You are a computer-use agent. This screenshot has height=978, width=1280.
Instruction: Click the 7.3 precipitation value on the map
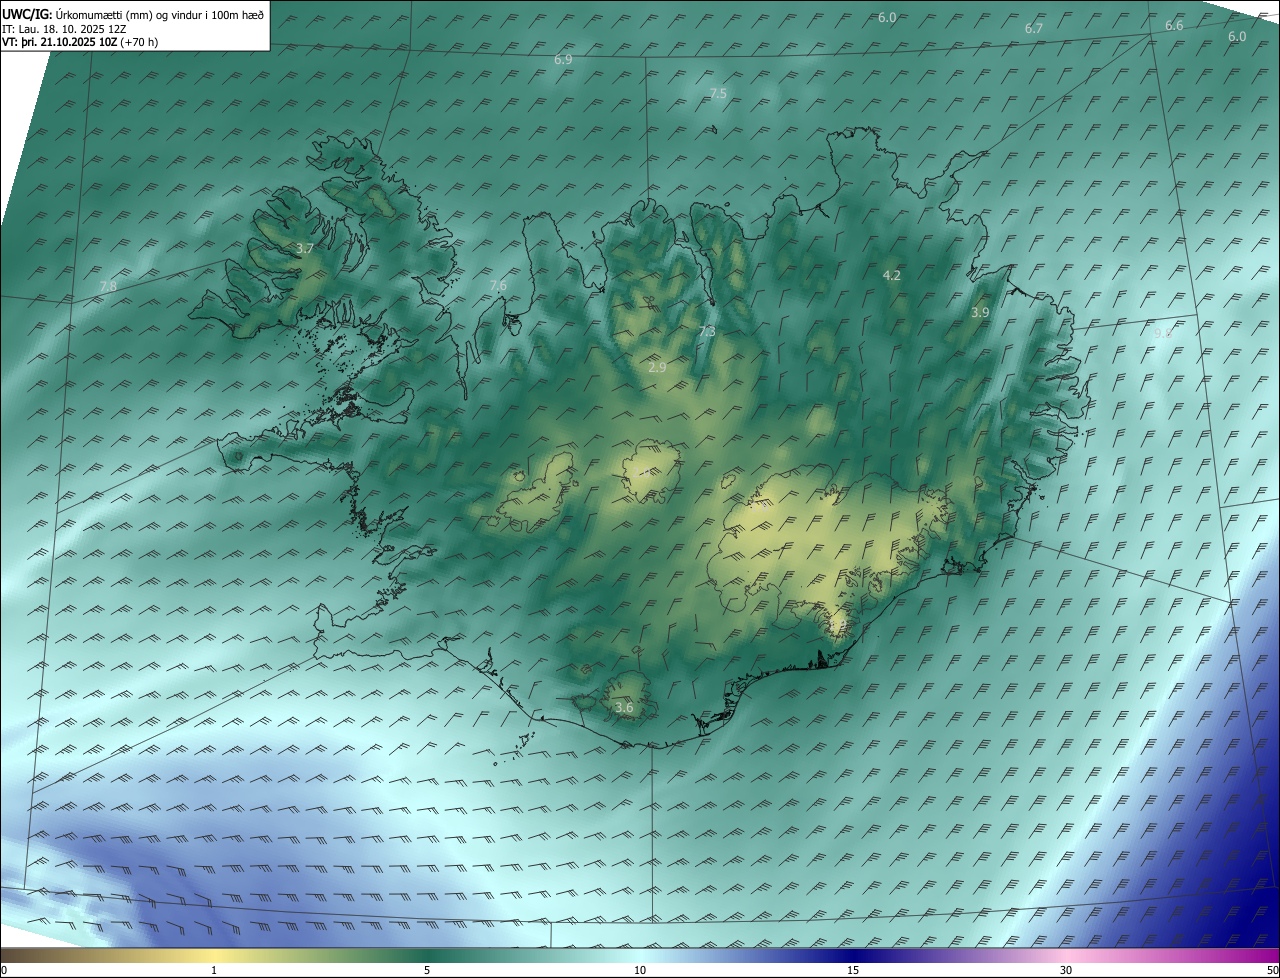pyautogui.click(x=706, y=332)
